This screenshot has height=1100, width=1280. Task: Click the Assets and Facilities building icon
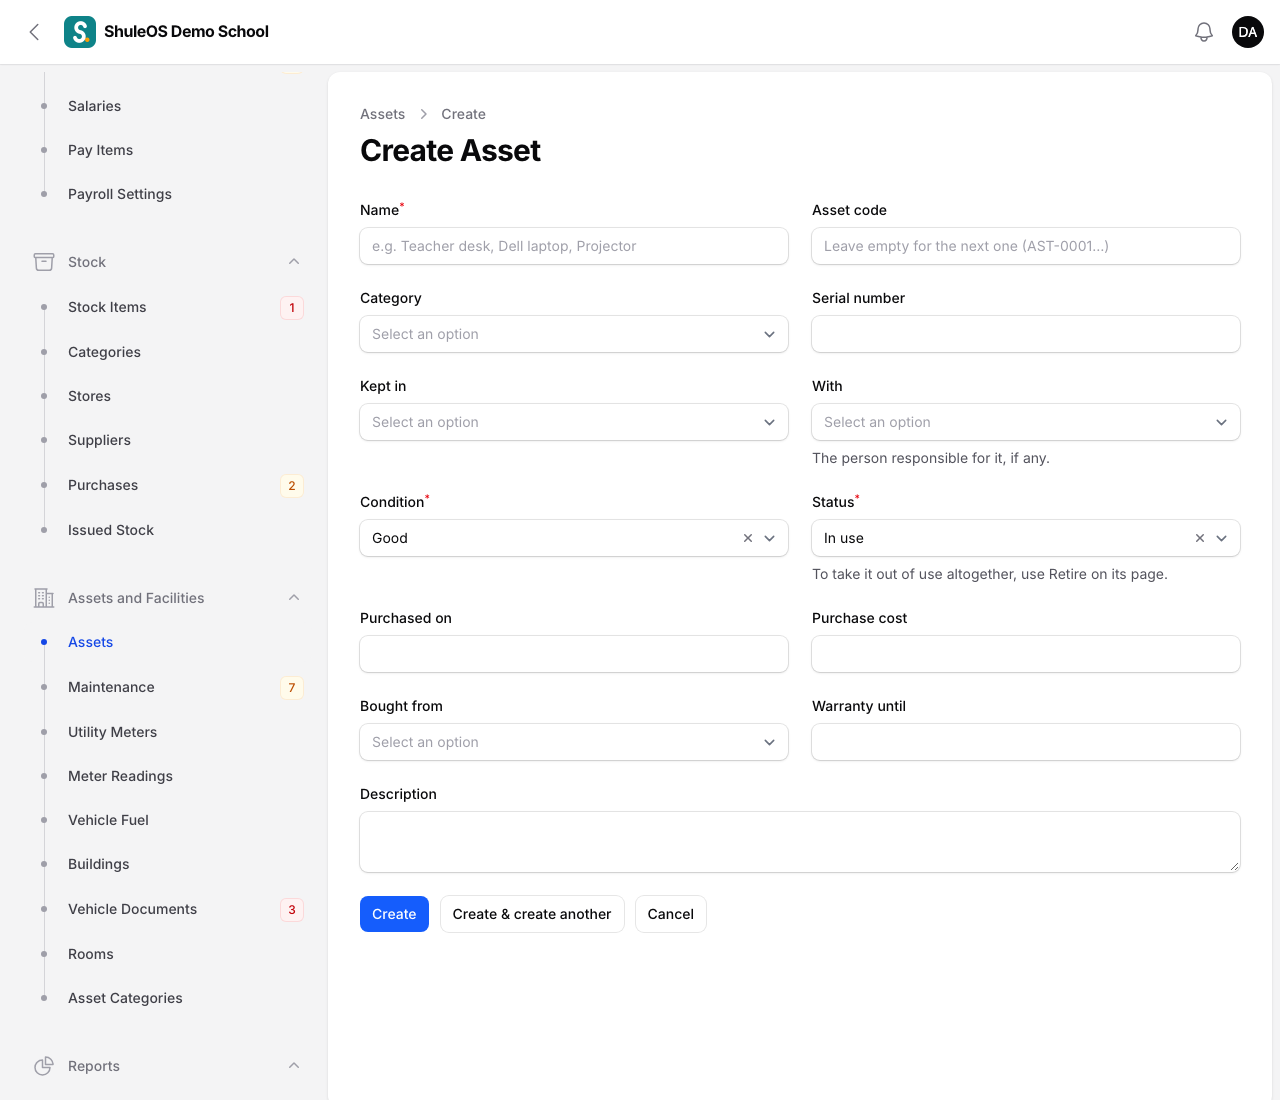[44, 598]
